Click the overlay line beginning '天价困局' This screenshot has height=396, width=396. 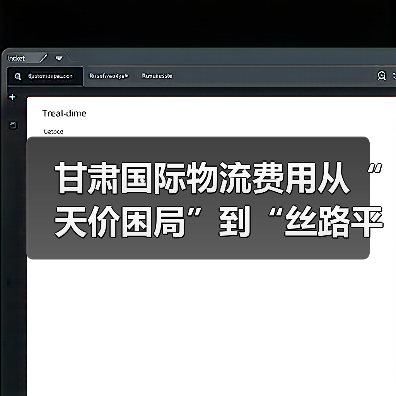[219, 221]
